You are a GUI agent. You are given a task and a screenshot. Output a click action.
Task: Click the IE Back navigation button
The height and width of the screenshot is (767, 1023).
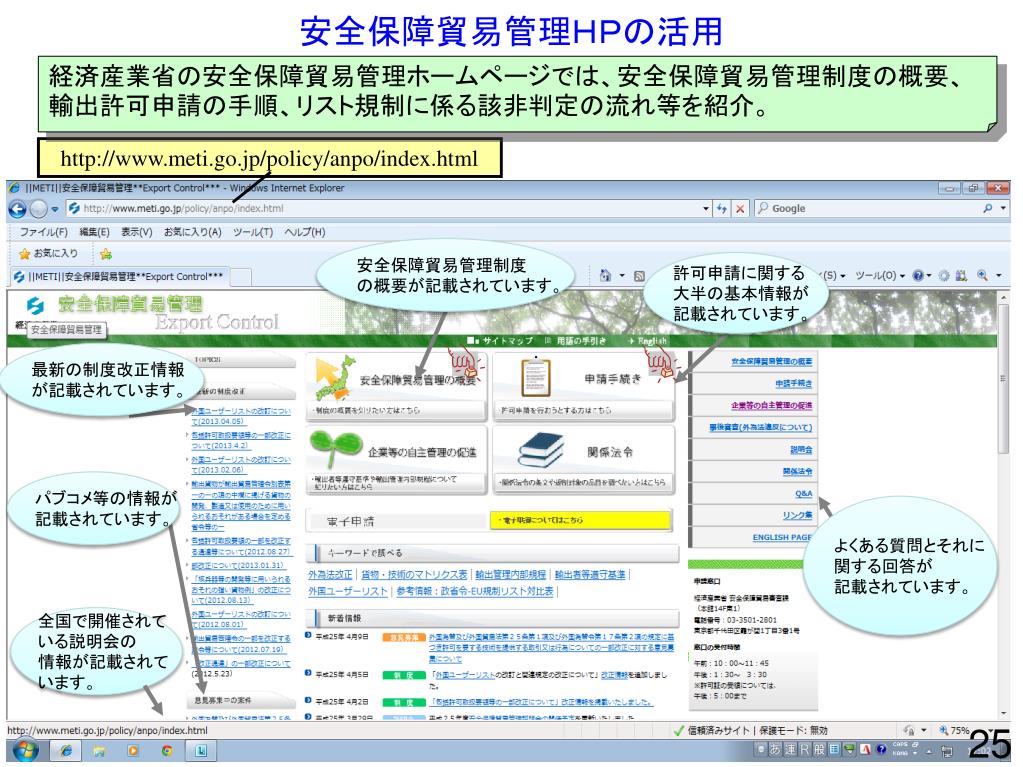[18, 209]
